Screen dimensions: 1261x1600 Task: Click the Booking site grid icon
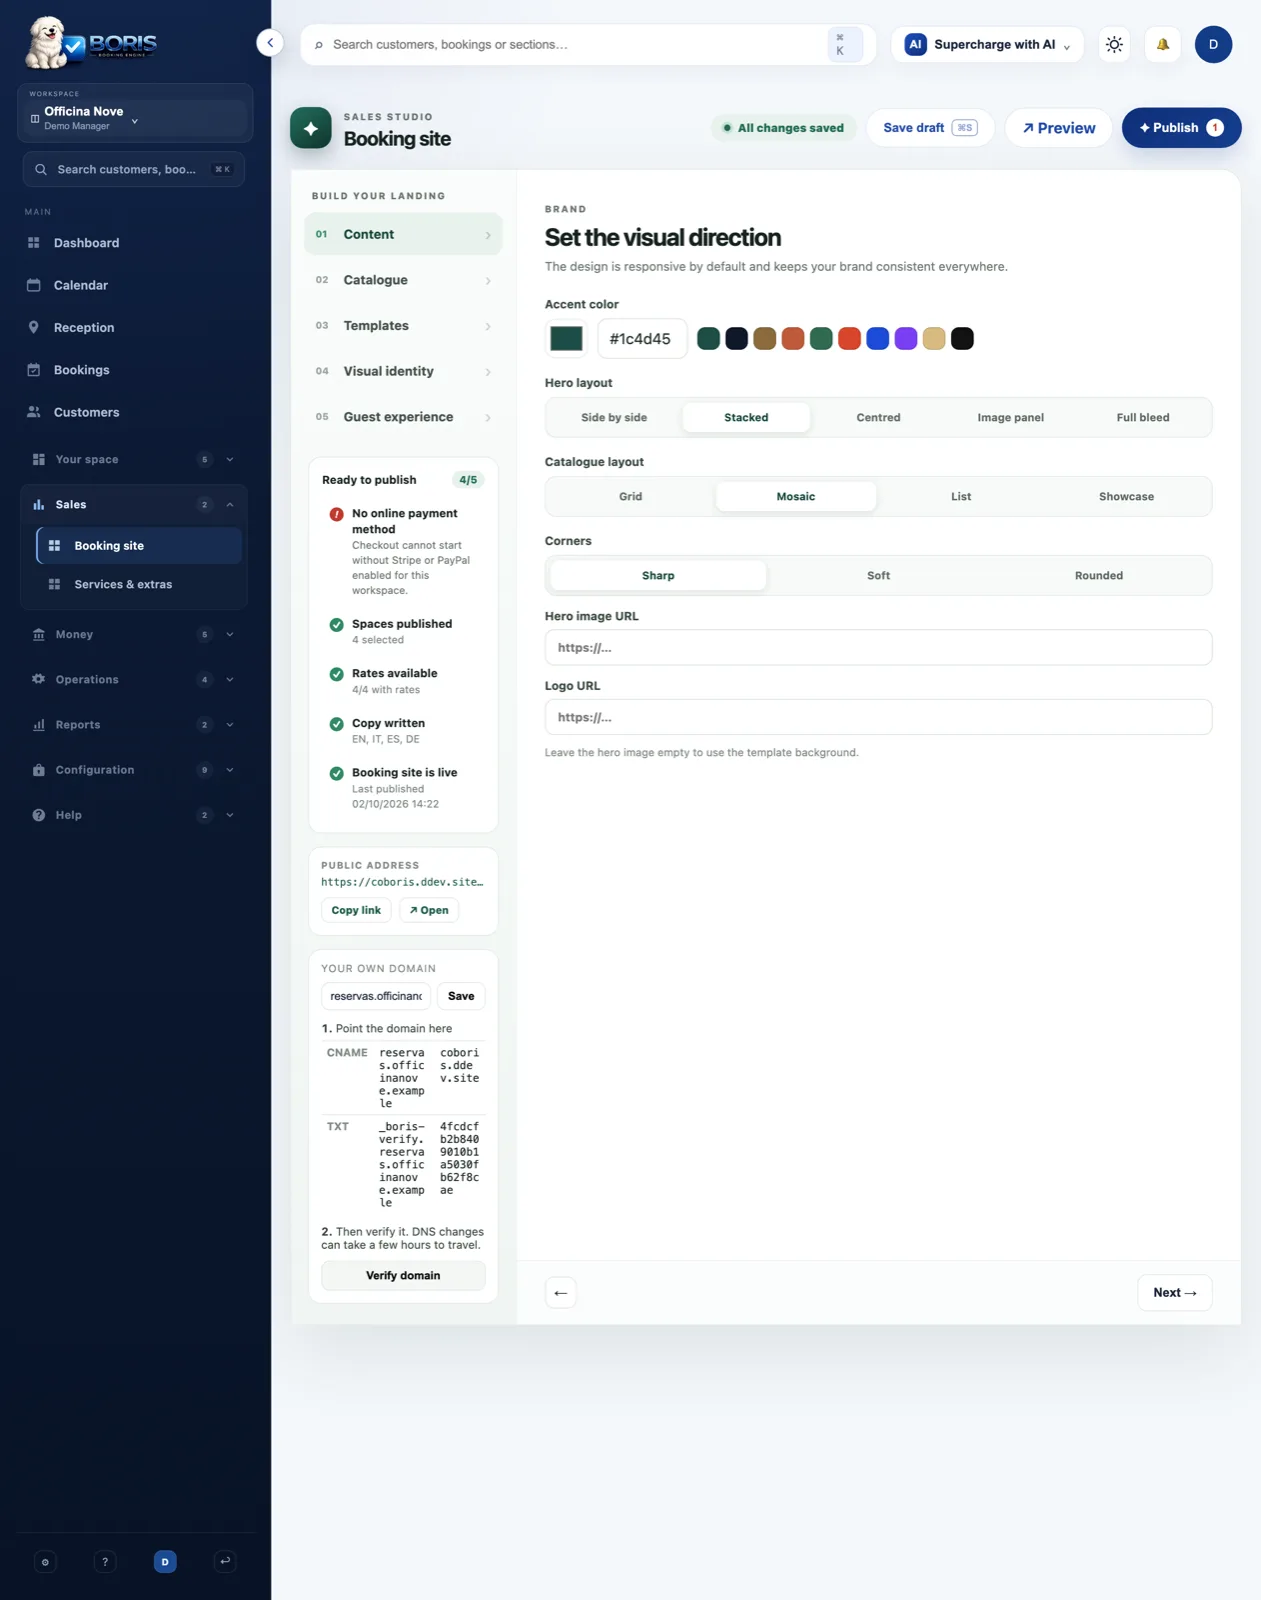[x=55, y=546]
